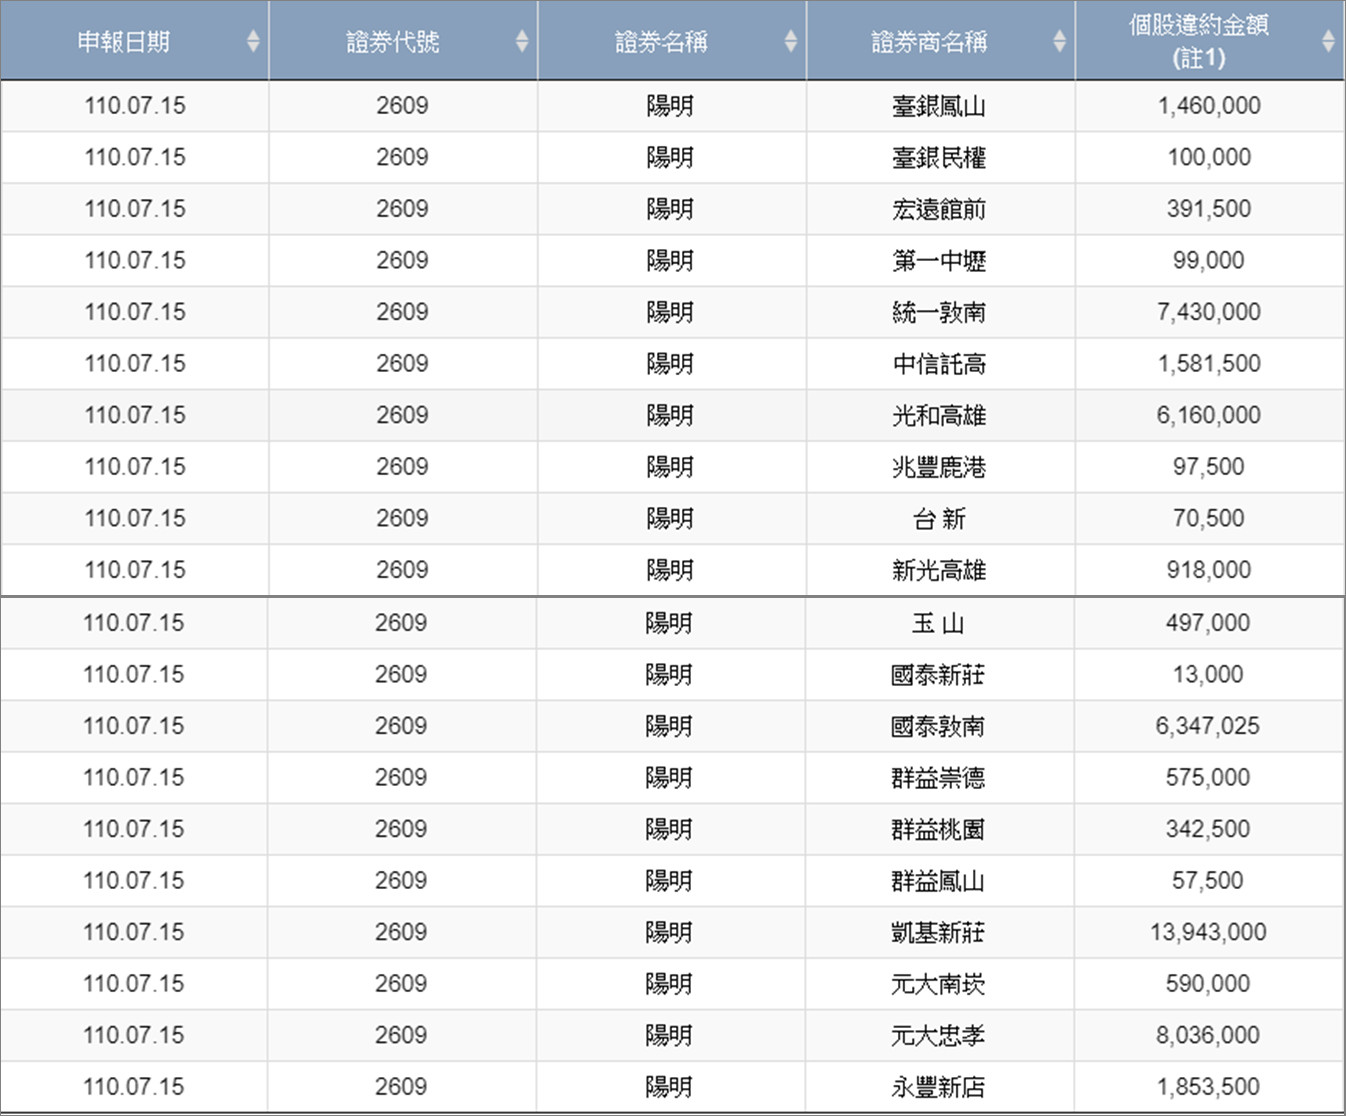Select broker cell 第一中壢
Screen dimensions: 1346x1116
(x=939, y=261)
